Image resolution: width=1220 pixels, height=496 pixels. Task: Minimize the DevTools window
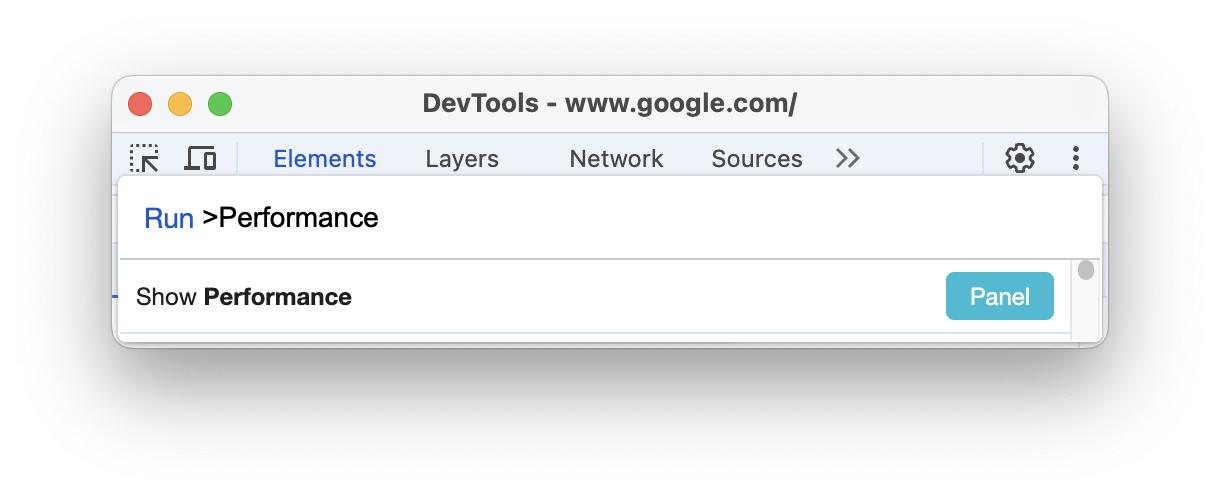click(180, 104)
